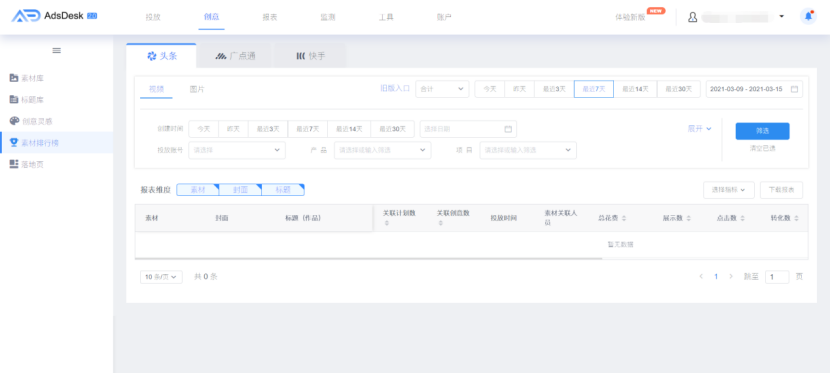Select 昨天 in the 创建时间 row
Image resolution: width=830 pixels, height=373 pixels.
pyautogui.click(x=233, y=129)
